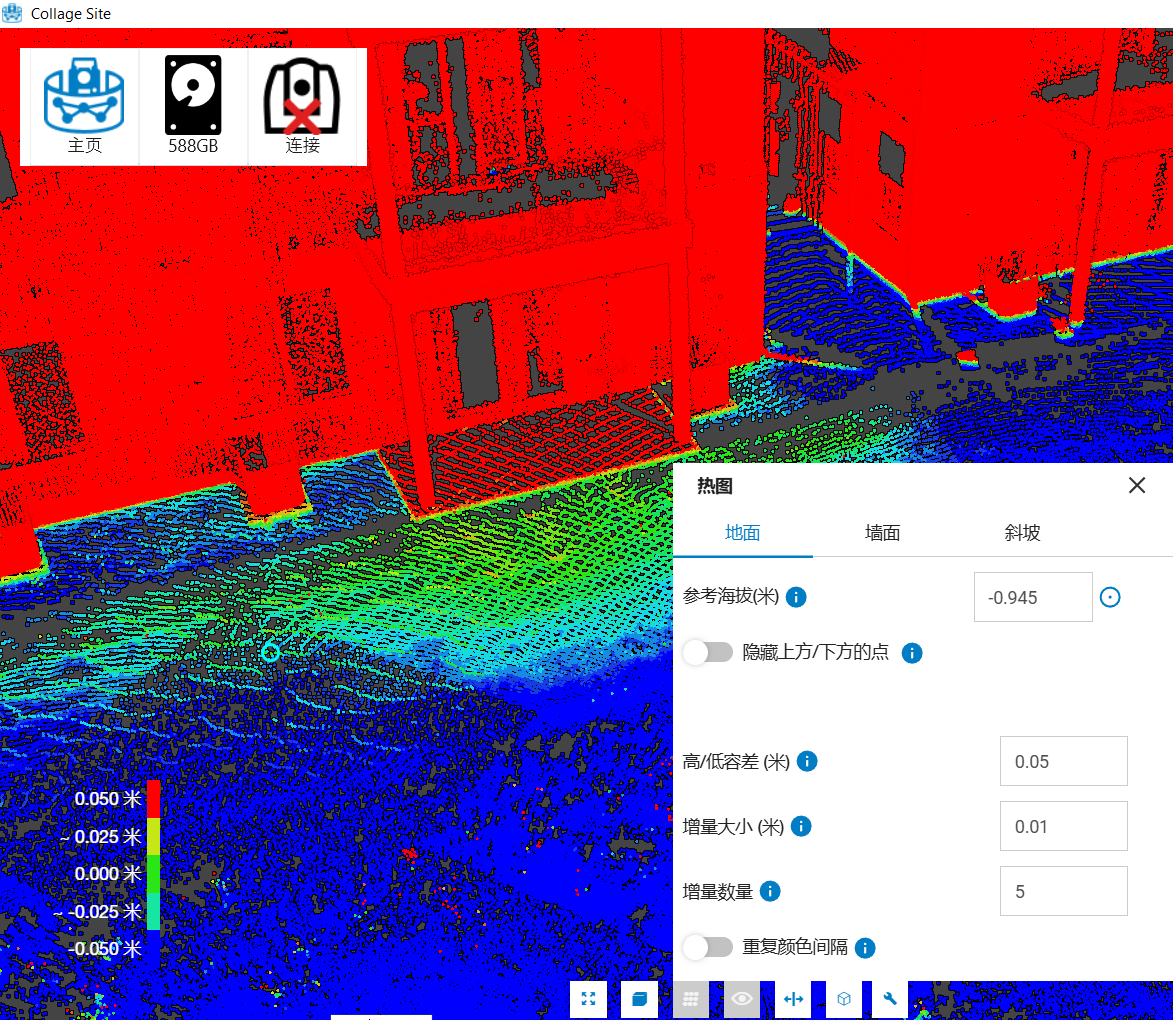
Task: Click the solid blue cube icon
Action: pyautogui.click(x=639, y=999)
